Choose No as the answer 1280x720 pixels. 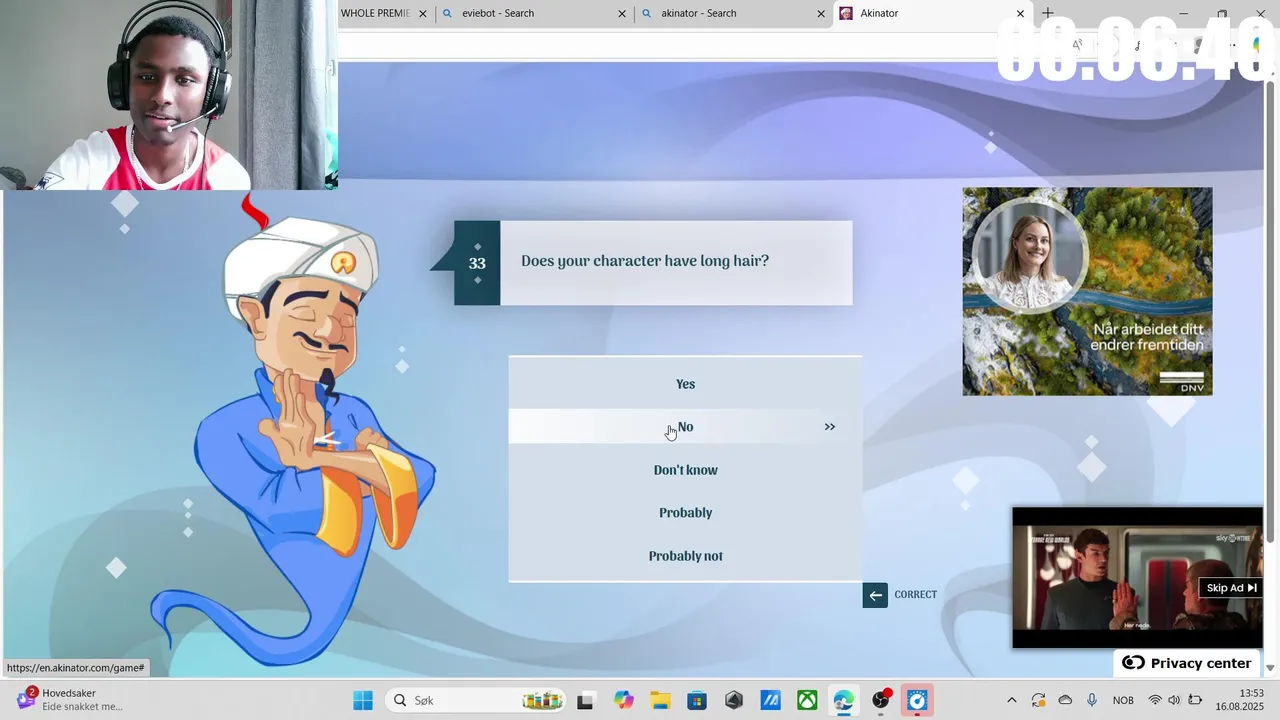coord(685,427)
